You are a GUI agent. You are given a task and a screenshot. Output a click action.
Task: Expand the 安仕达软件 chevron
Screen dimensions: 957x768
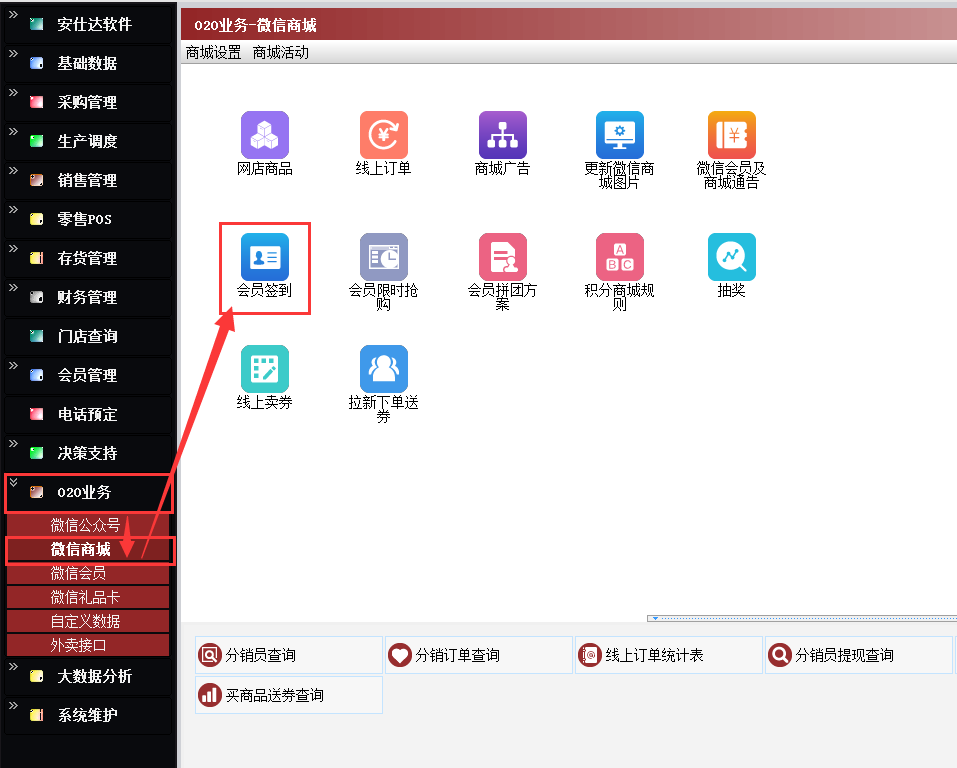(x=13, y=15)
